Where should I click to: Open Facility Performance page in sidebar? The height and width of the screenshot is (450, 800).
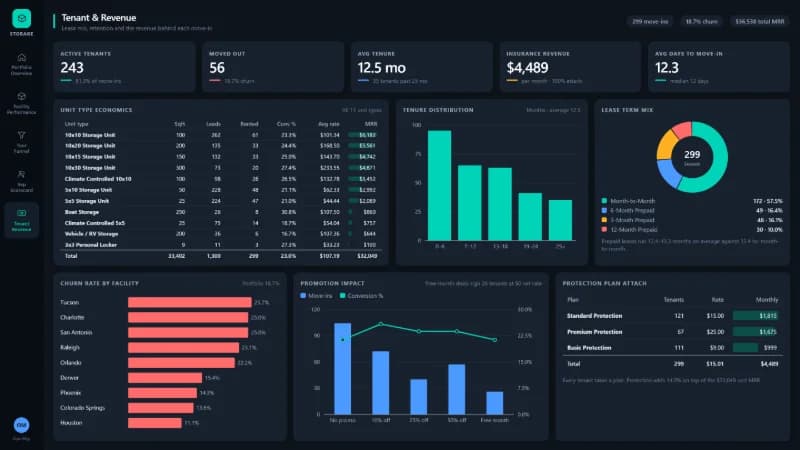pos(21,103)
